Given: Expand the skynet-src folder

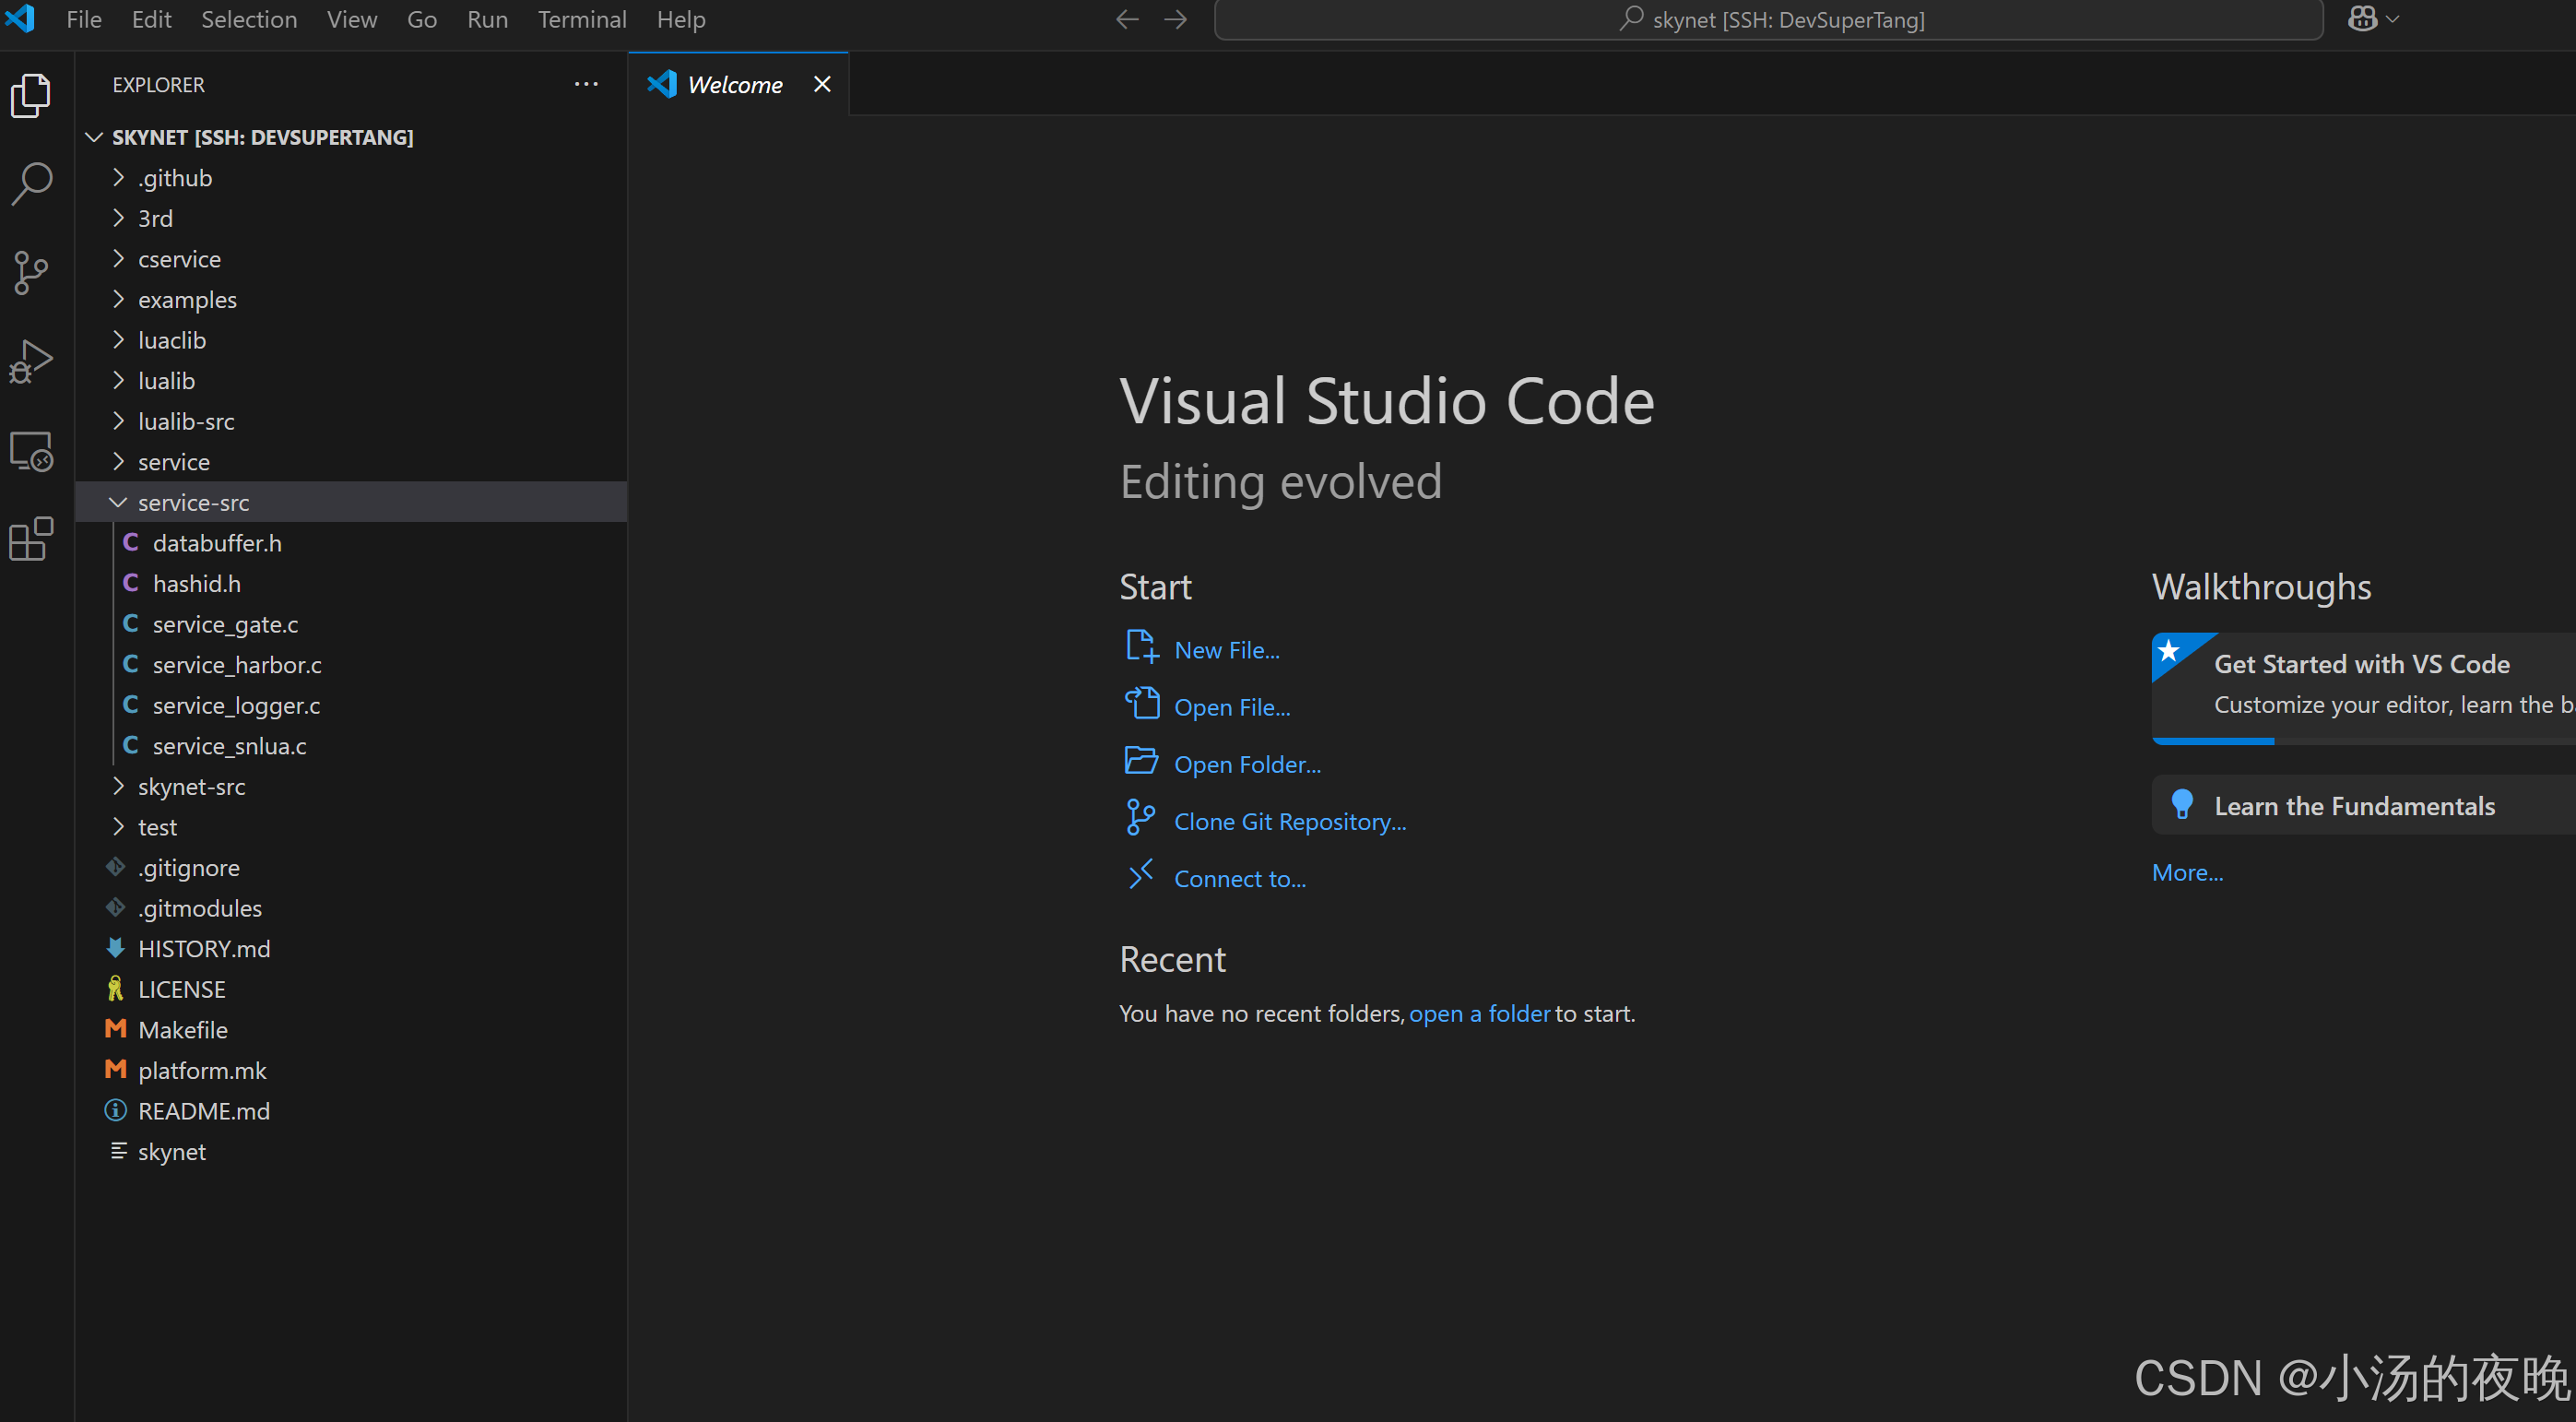Looking at the screenshot, I should pos(191,787).
